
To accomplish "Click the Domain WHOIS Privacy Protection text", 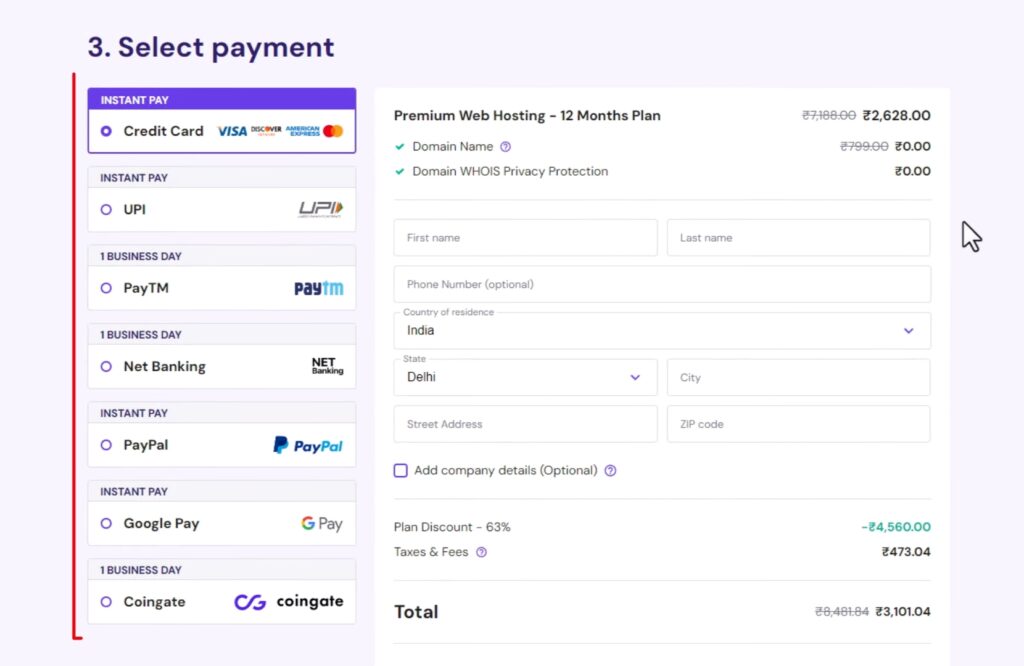I will tap(510, 171).
